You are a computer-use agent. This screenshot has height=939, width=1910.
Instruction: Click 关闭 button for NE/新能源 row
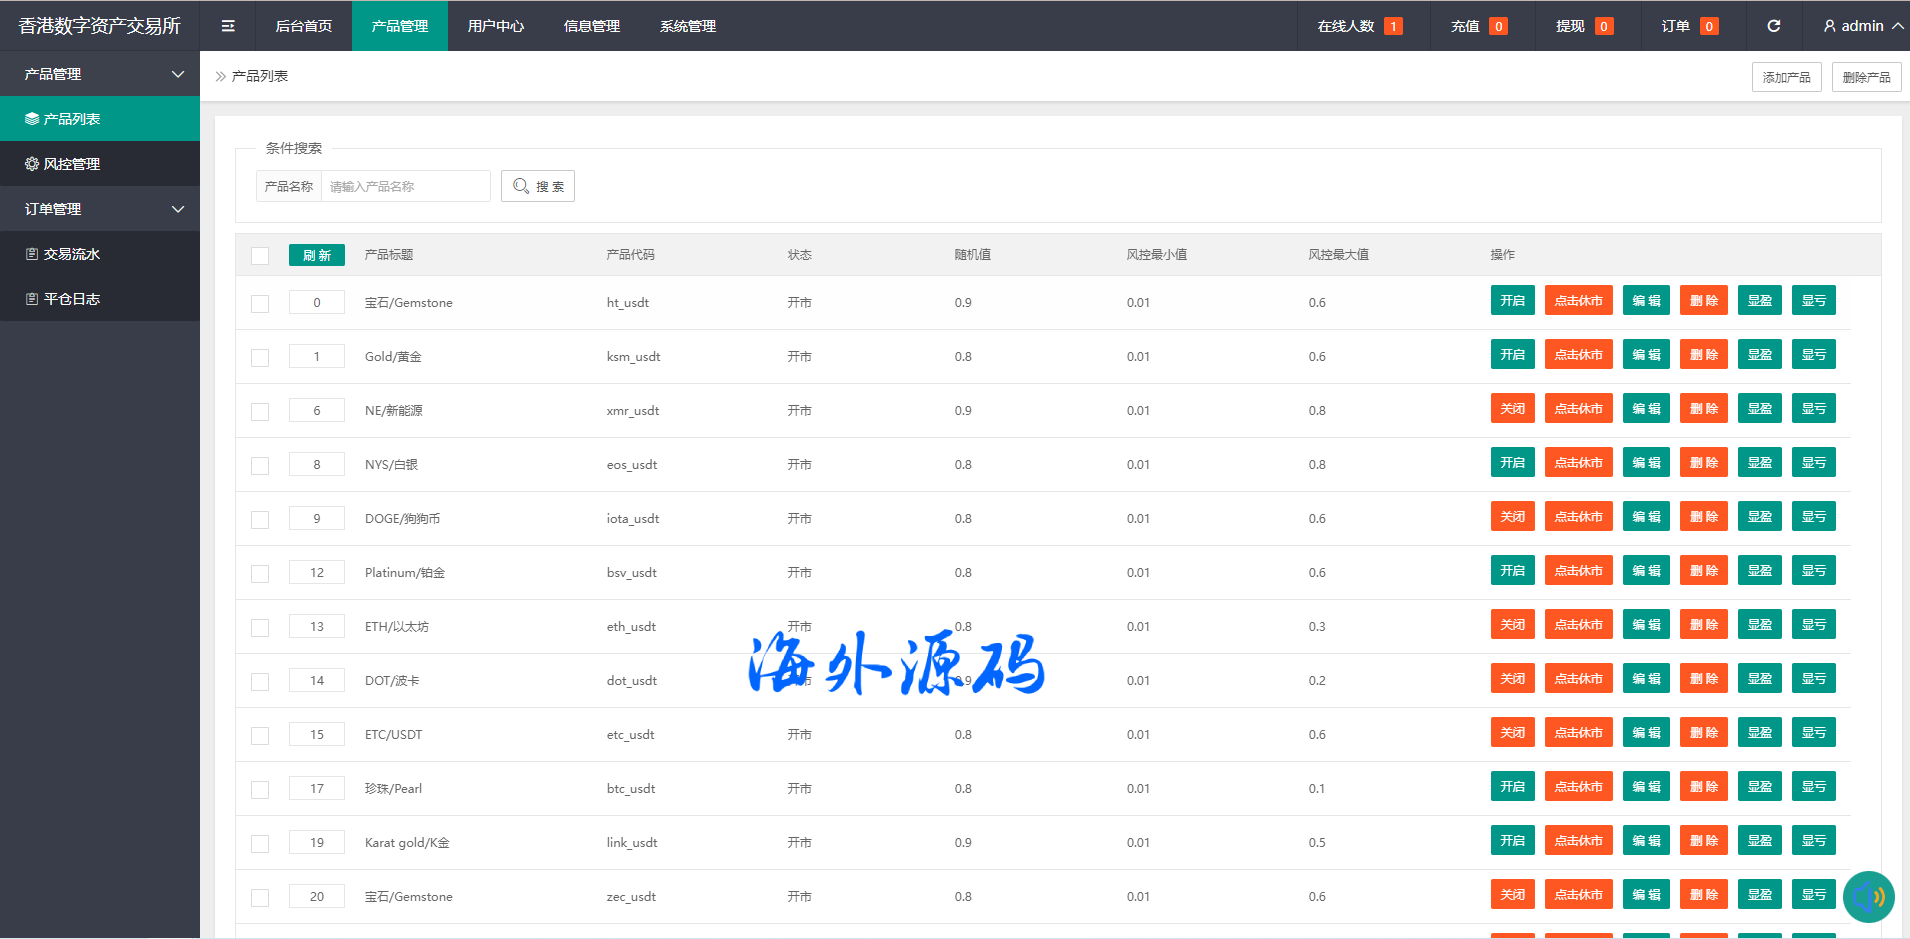click(1512, 409)
